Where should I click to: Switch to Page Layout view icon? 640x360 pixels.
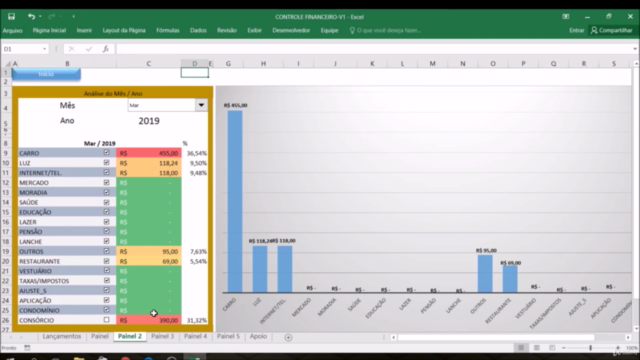point(536,348)
